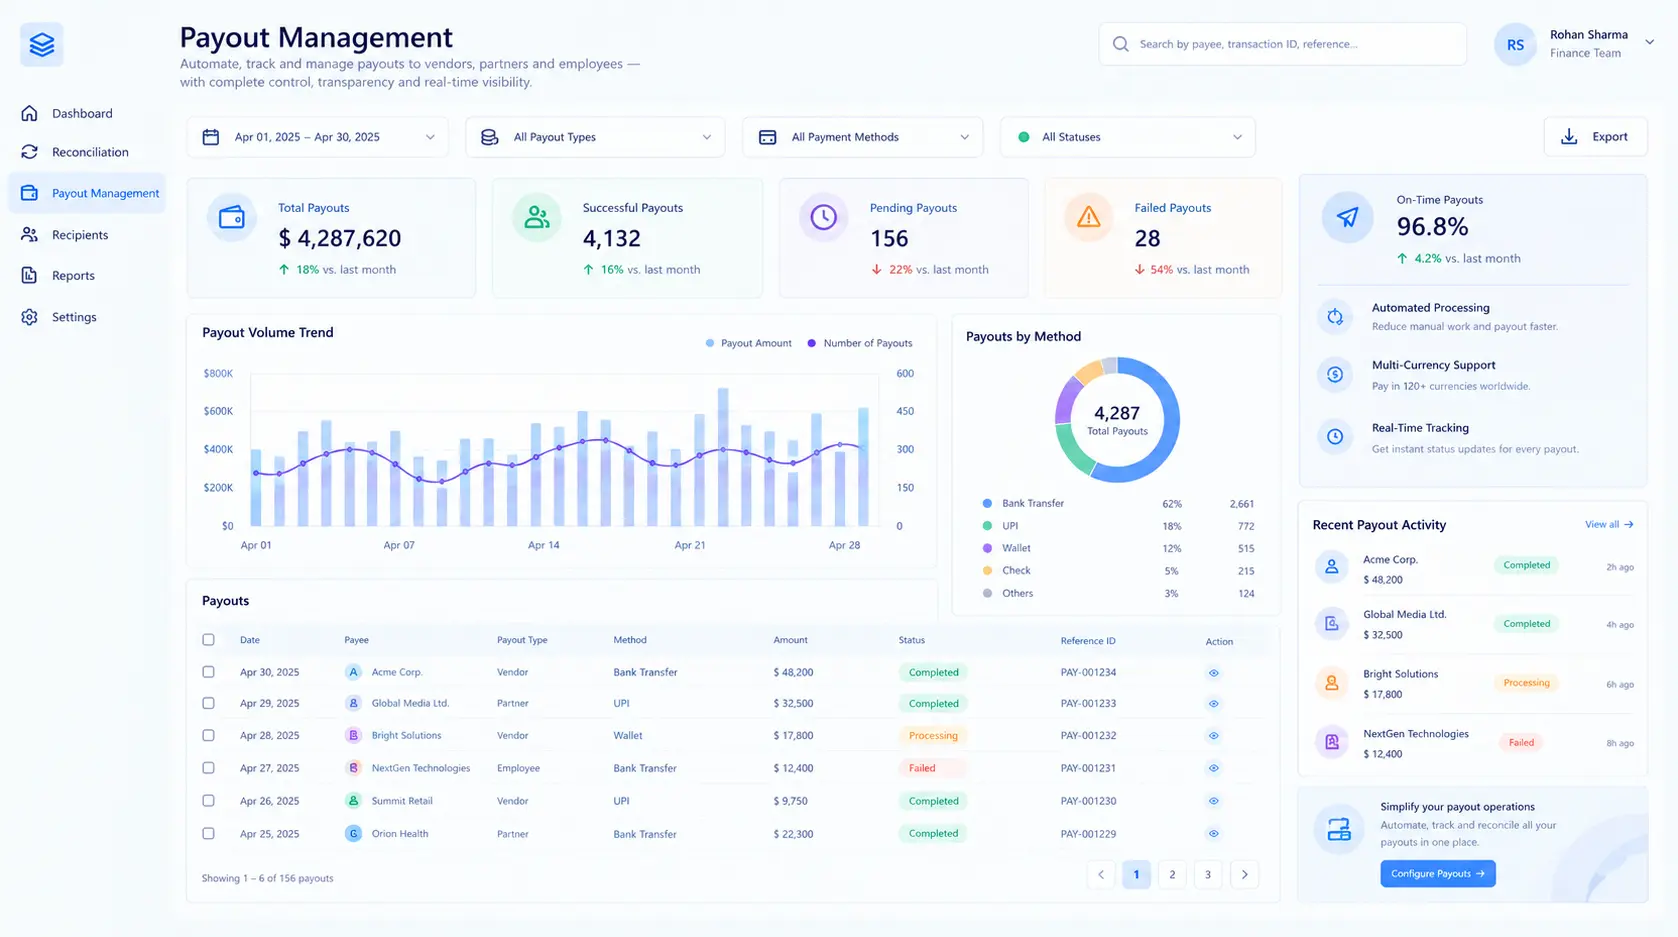Image resolution: width=1678 pixels, height=937 pixels.
Task: View payout PAY-001232 with eye icon
Action: click(1214, 736)
